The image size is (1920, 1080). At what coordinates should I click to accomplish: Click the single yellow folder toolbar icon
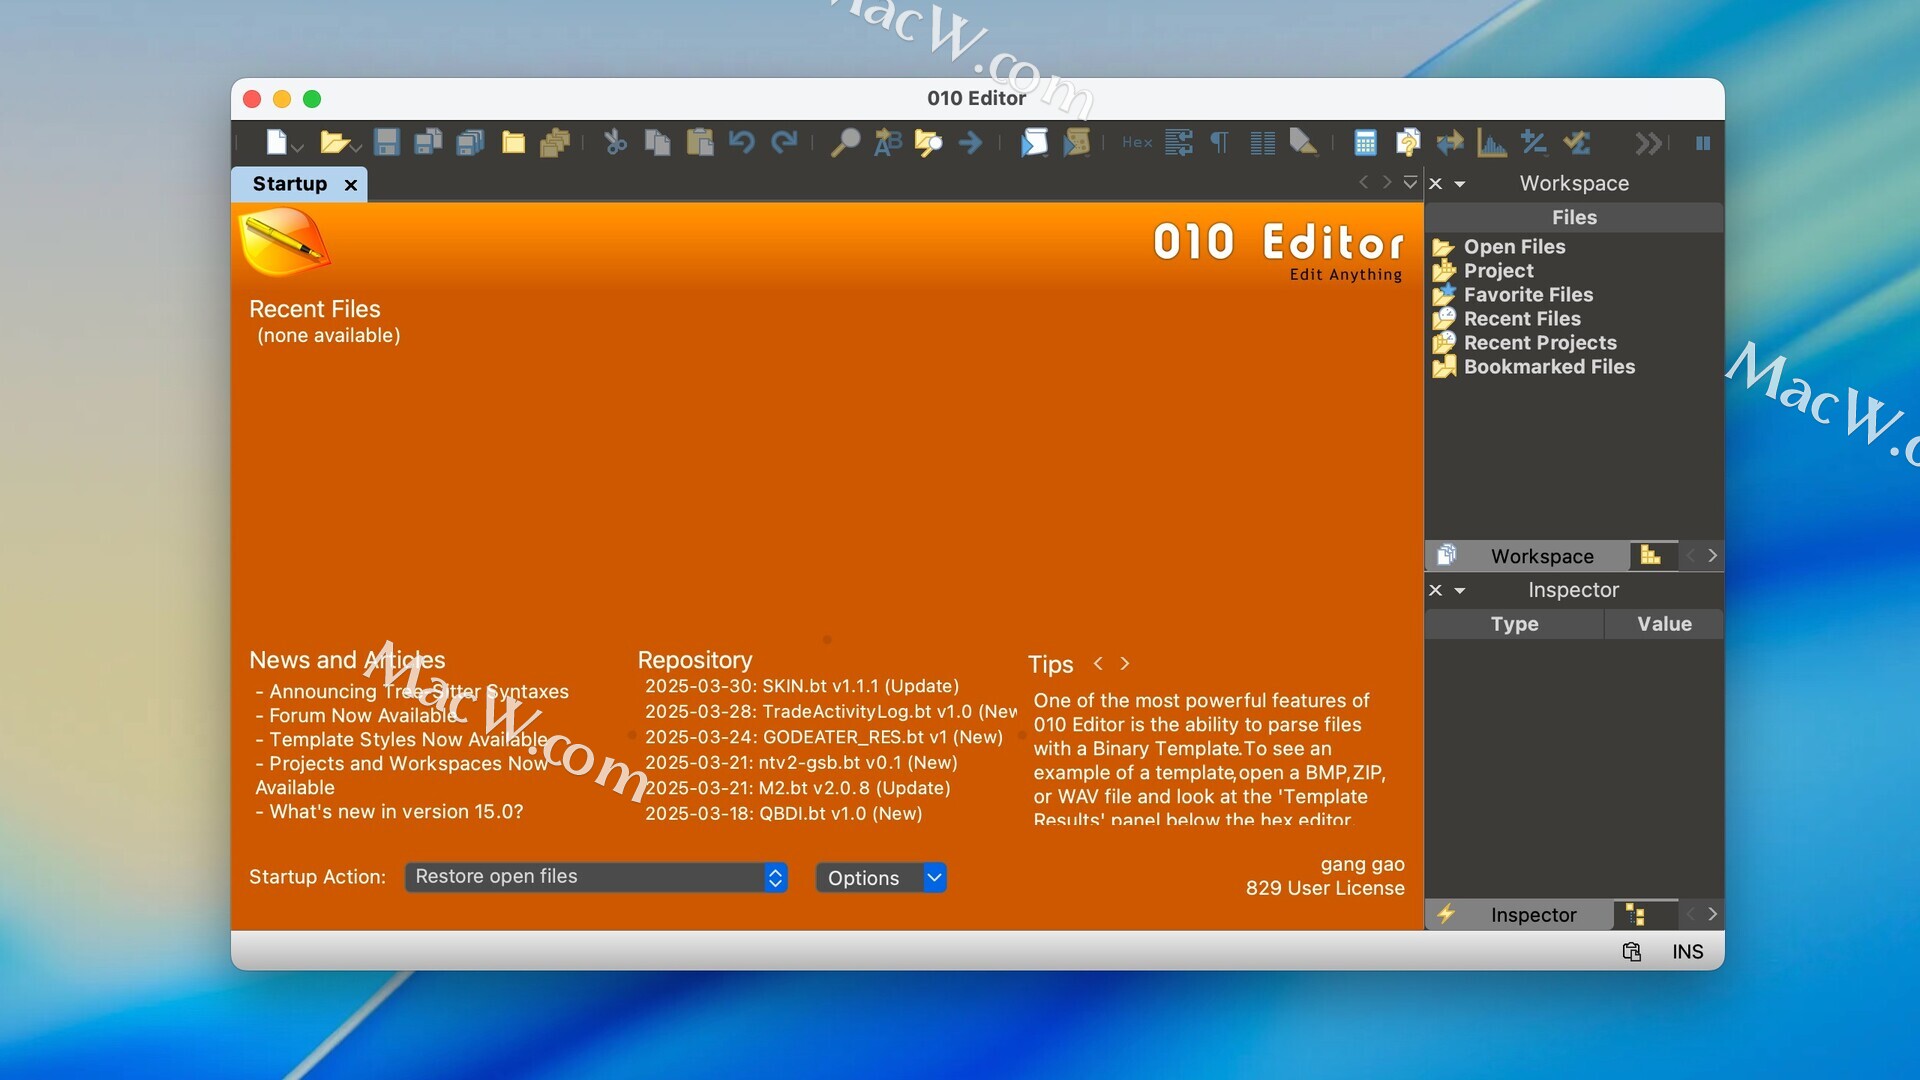[513, 143]
